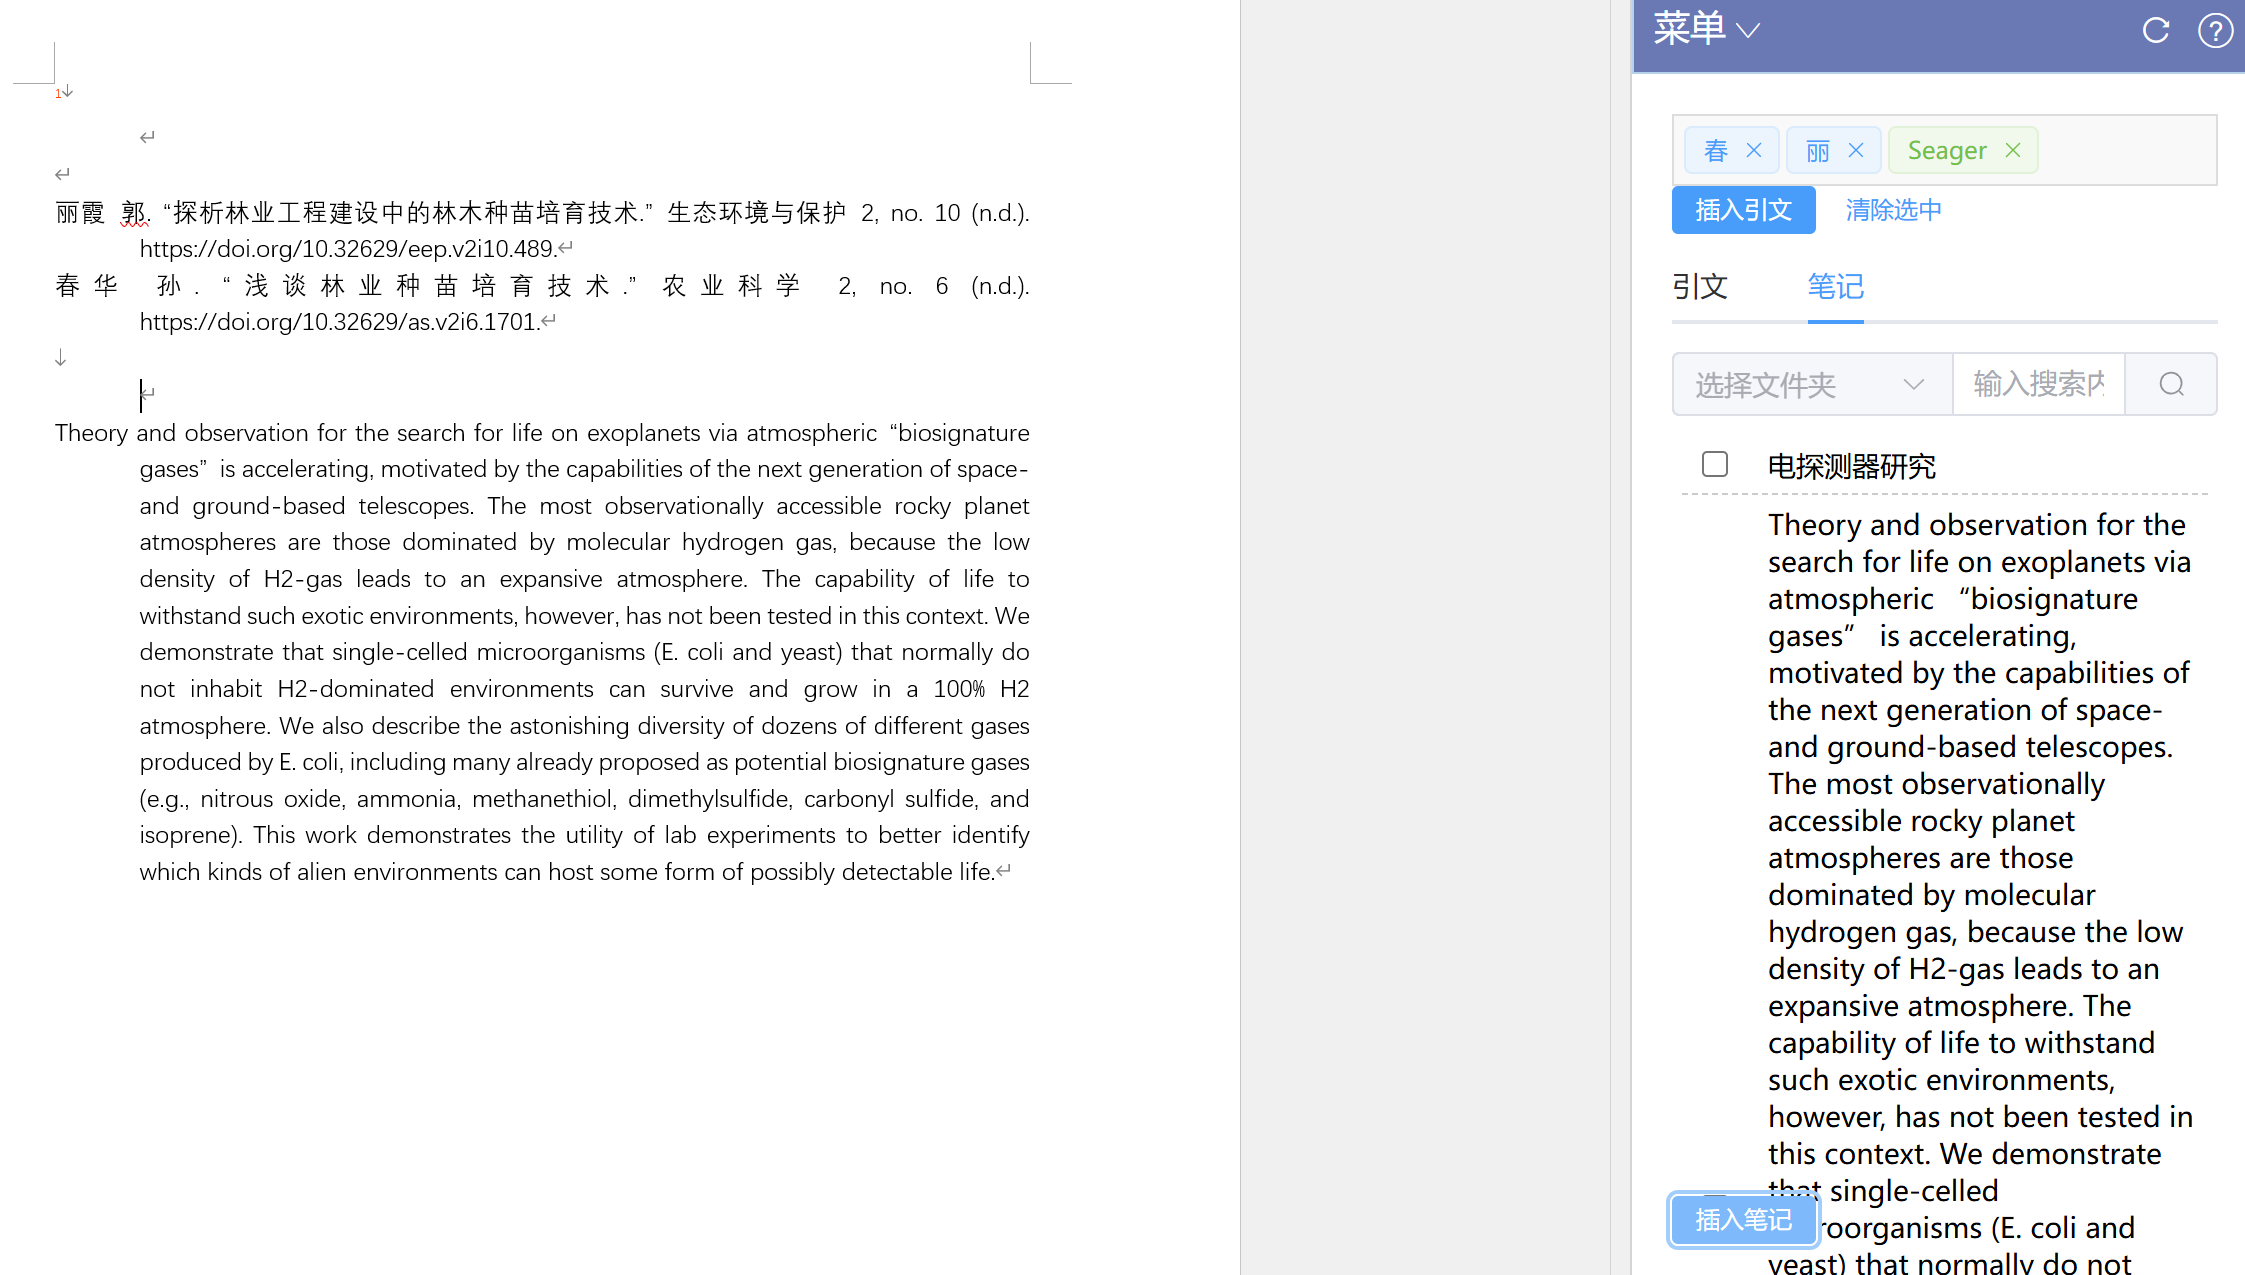The height and width of the screenshot is (1275, 2245).
Task: Click the word 'Theory' starting the document paragraph
Action: pyautogui.click(x=91, y=433)
